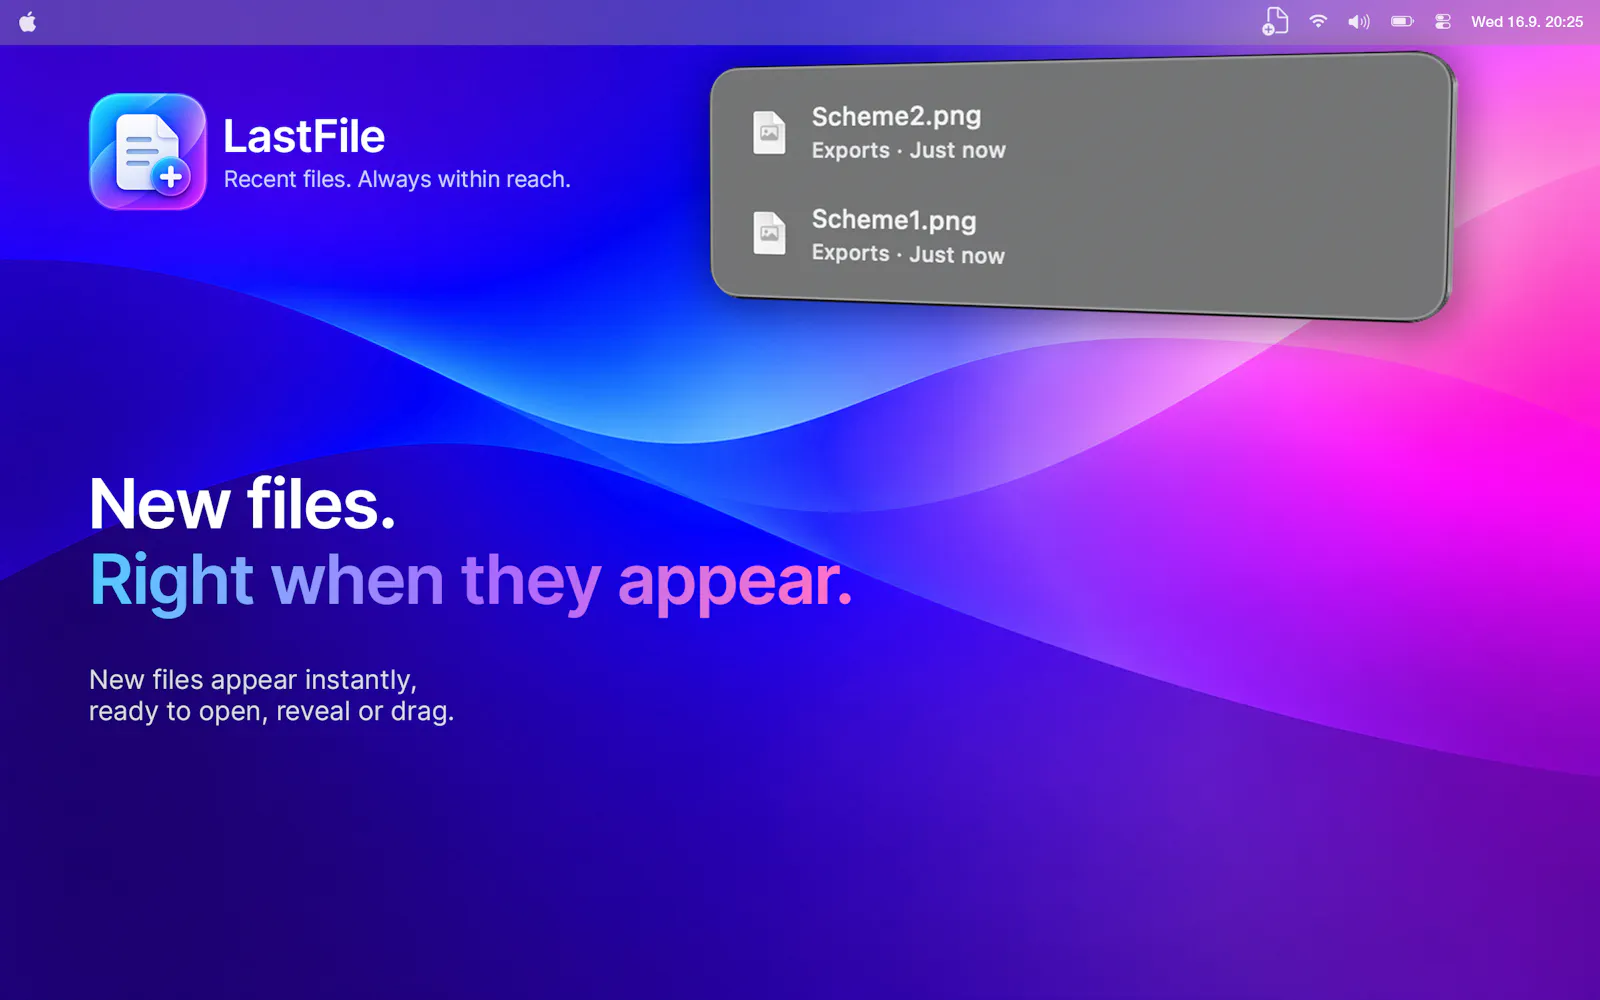Open the Apple menu

point(28,21)
